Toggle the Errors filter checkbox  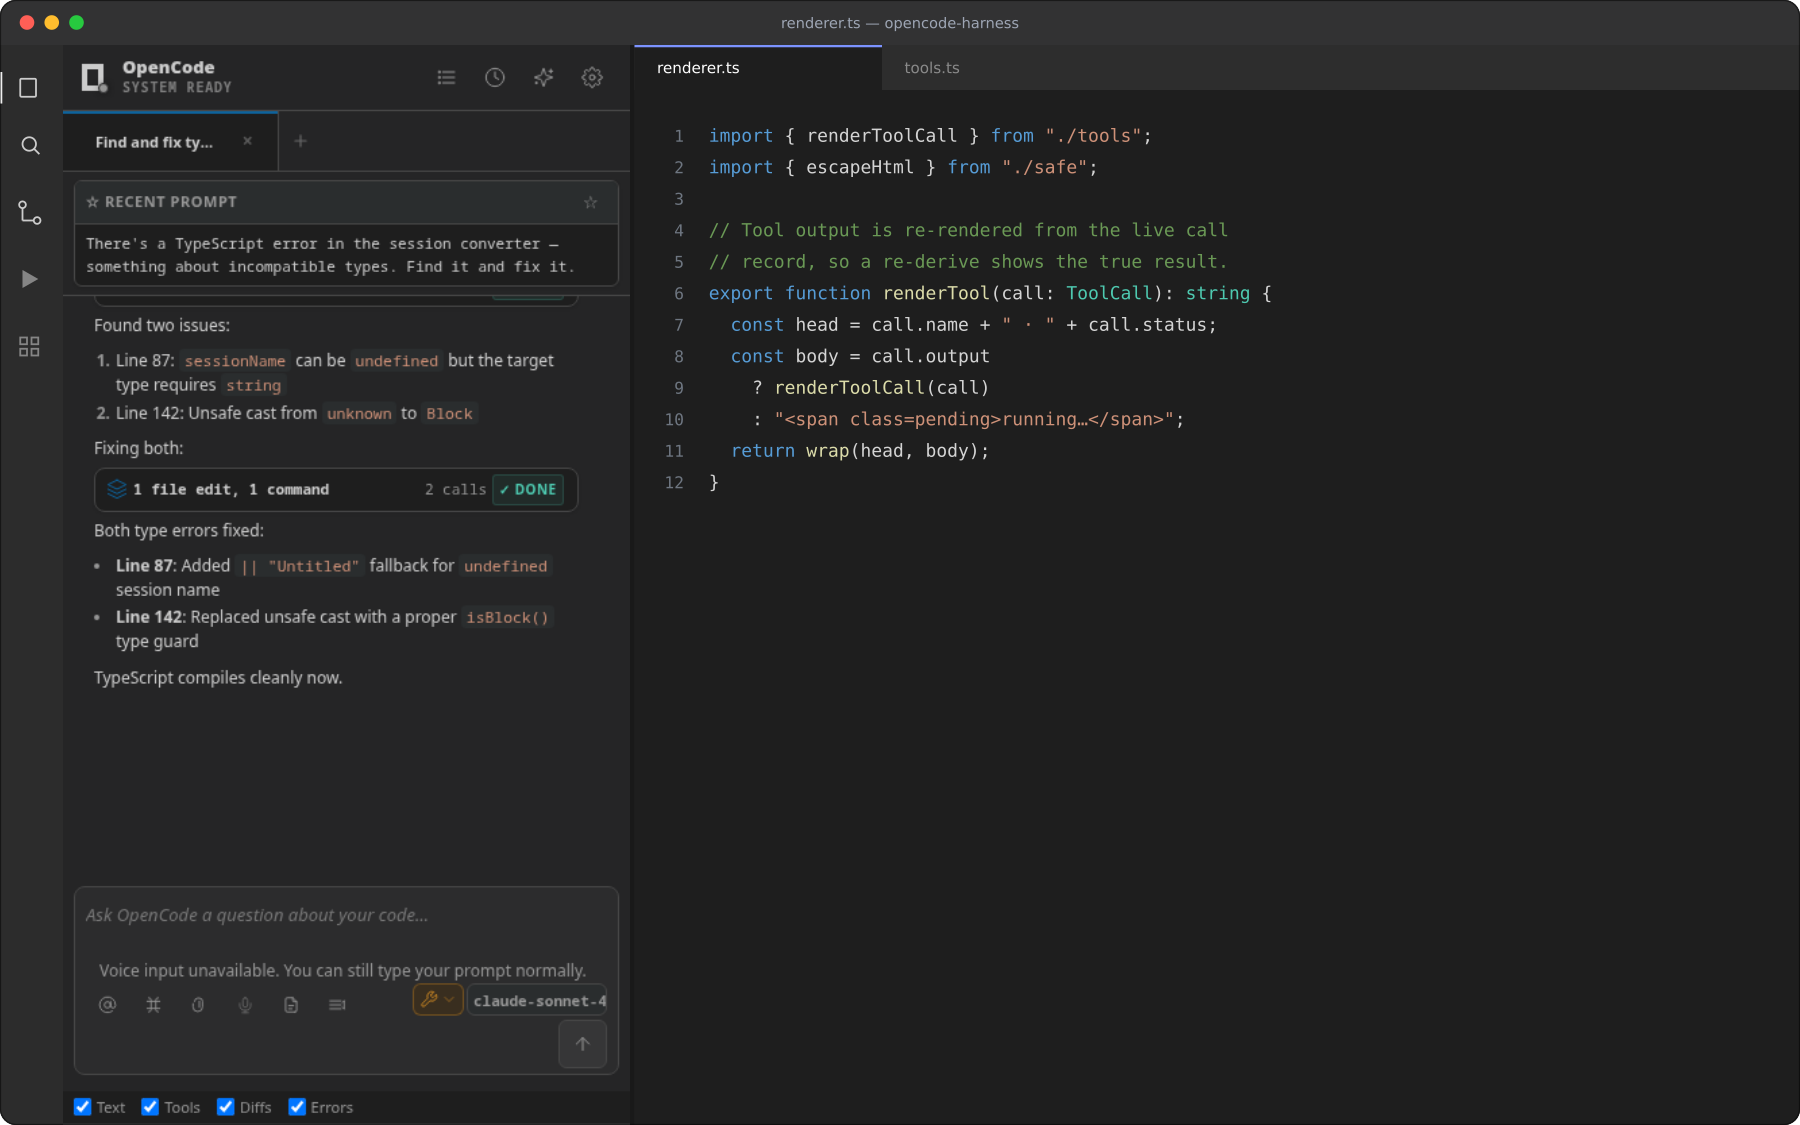coord(297,1107)
